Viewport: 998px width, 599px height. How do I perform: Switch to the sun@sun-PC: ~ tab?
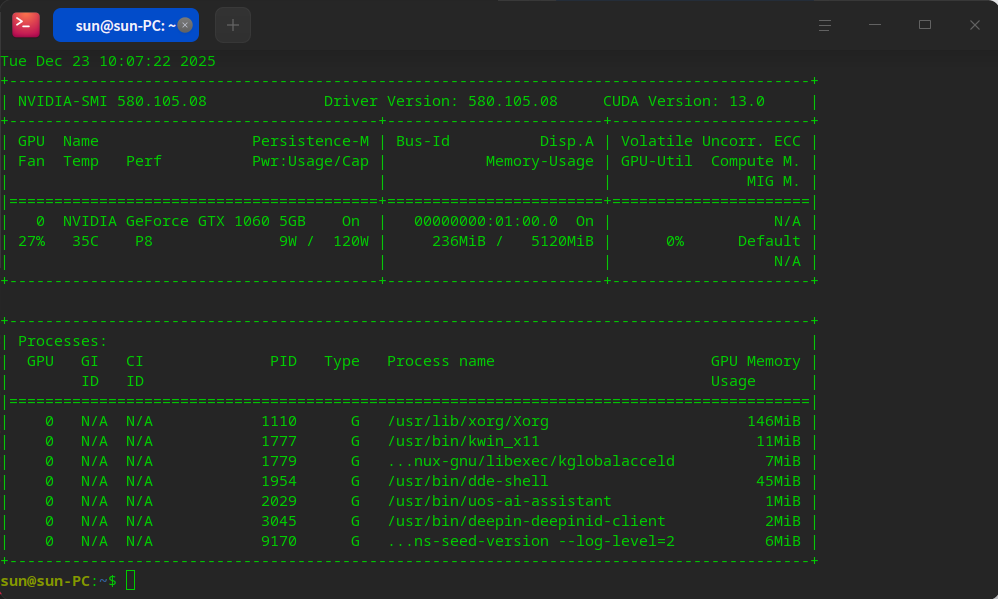(x=126, y=25)
